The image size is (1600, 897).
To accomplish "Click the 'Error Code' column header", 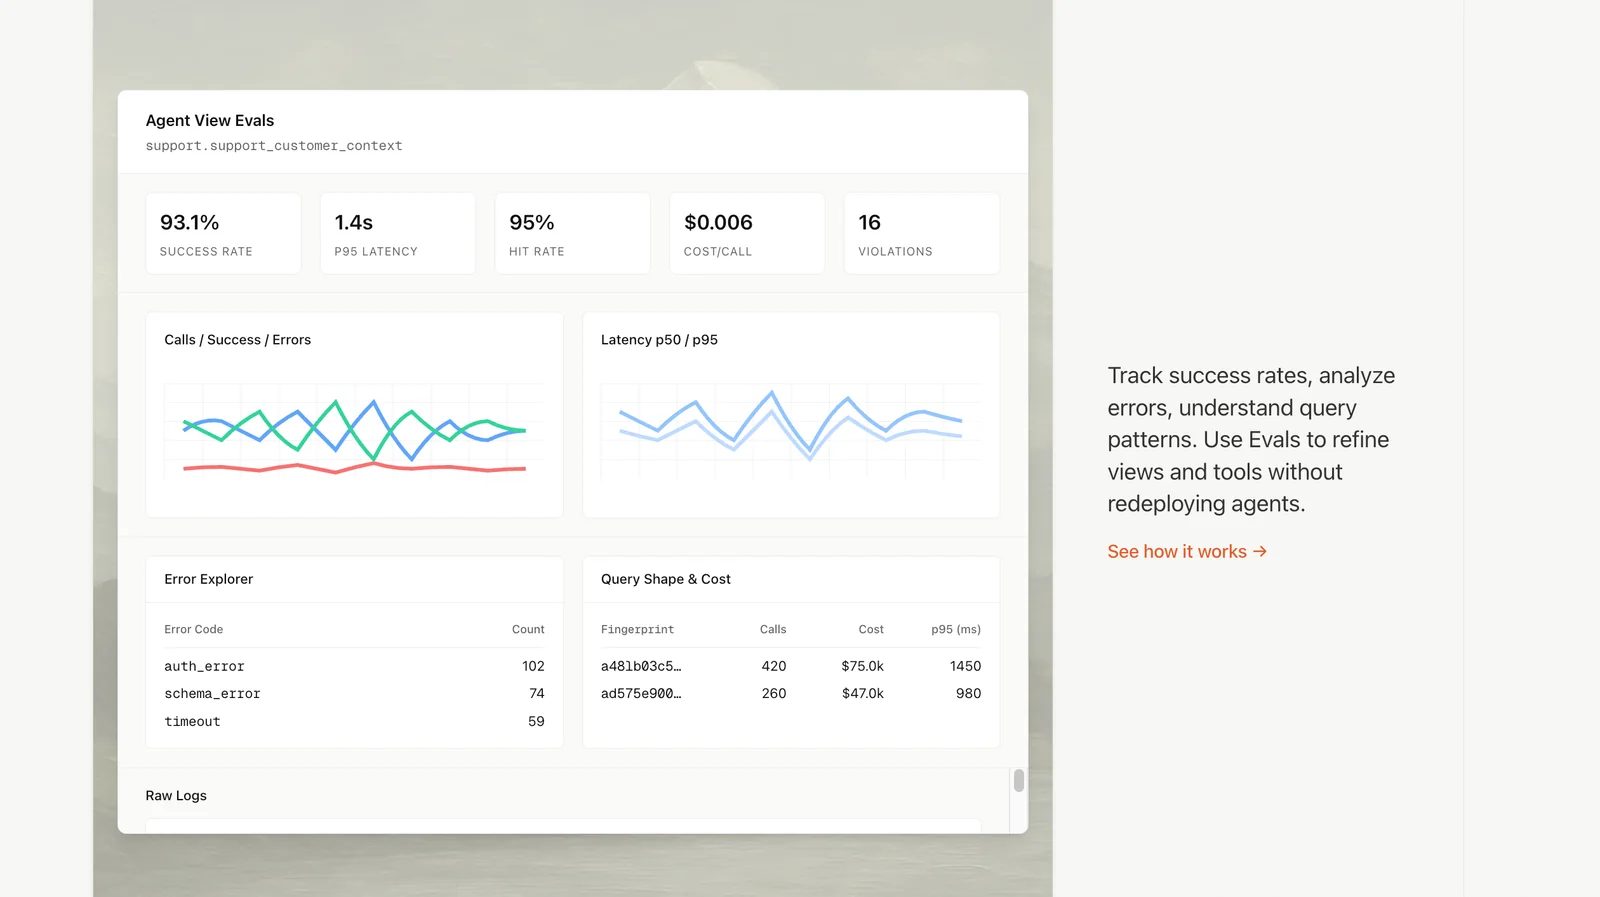I will tap(194, 629).
